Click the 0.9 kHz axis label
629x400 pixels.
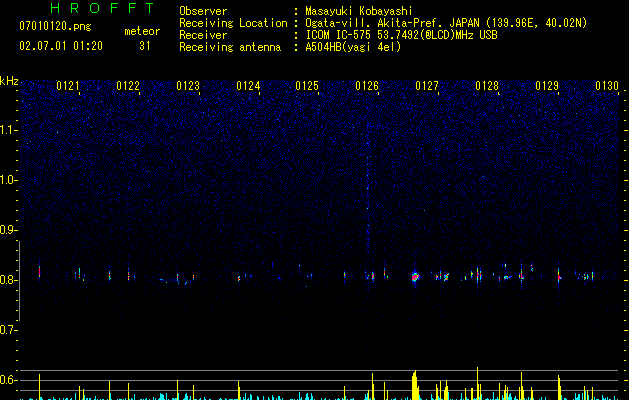[x=8, y=230]
